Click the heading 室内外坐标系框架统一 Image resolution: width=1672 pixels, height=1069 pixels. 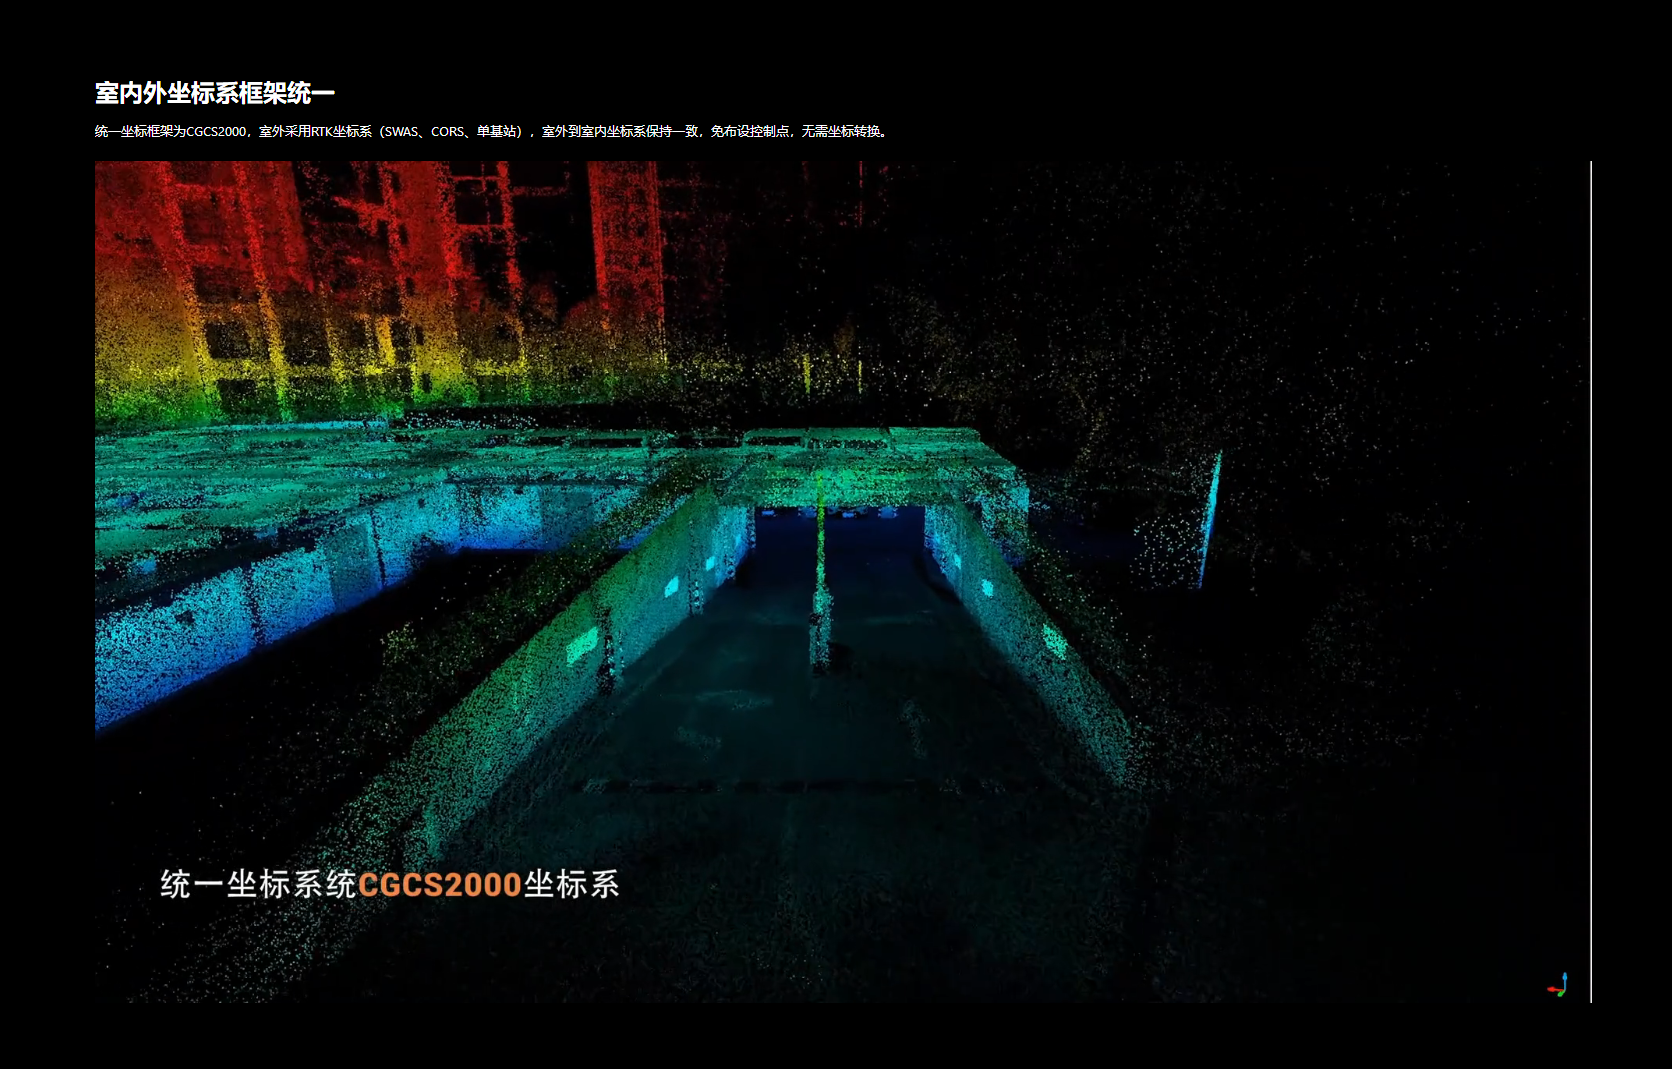214,93
